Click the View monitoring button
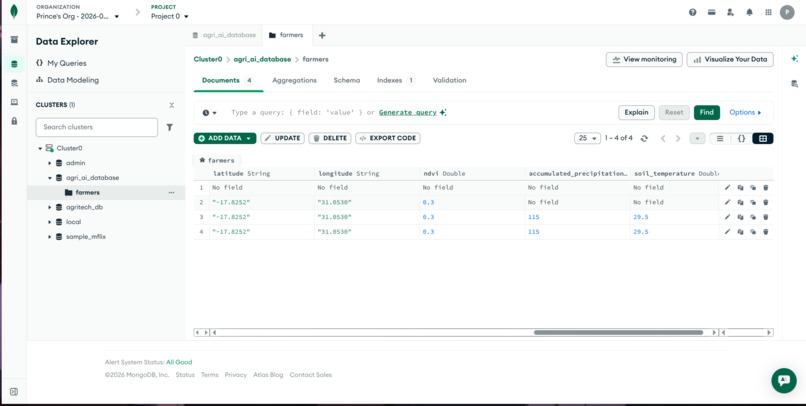The height and width of the screenshot is (406, 806). point(644,60)
